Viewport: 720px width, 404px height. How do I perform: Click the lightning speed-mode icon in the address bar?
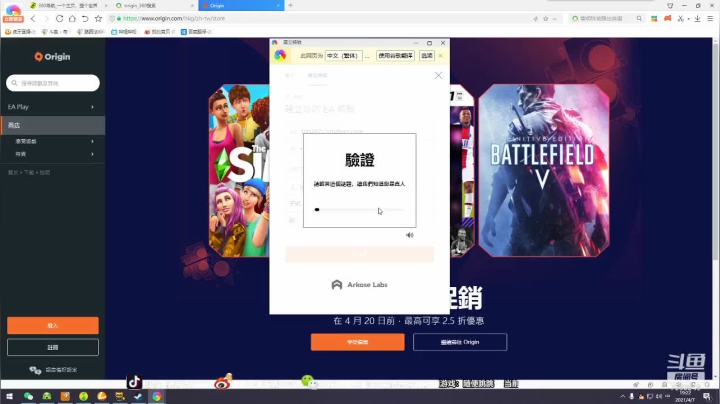tap(535, 19)
